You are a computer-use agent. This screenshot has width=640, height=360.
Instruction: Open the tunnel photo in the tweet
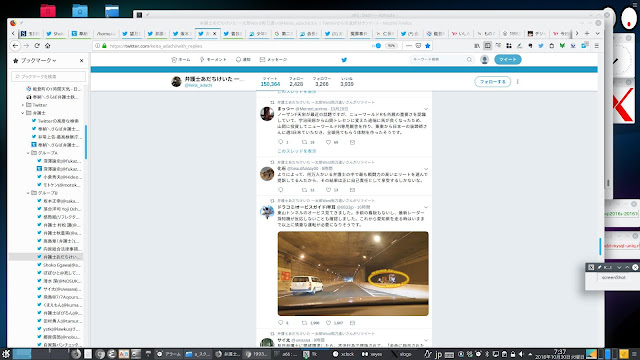353,273
